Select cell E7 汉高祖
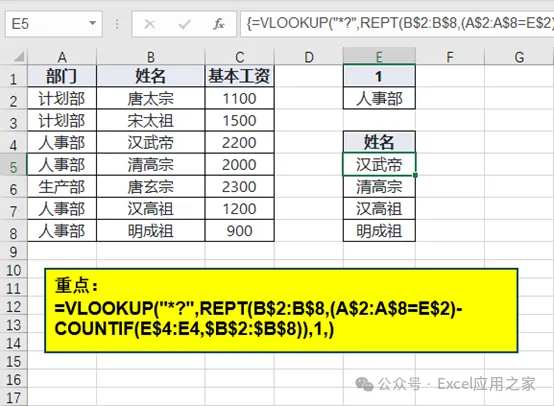 click(x=379, y=209)
